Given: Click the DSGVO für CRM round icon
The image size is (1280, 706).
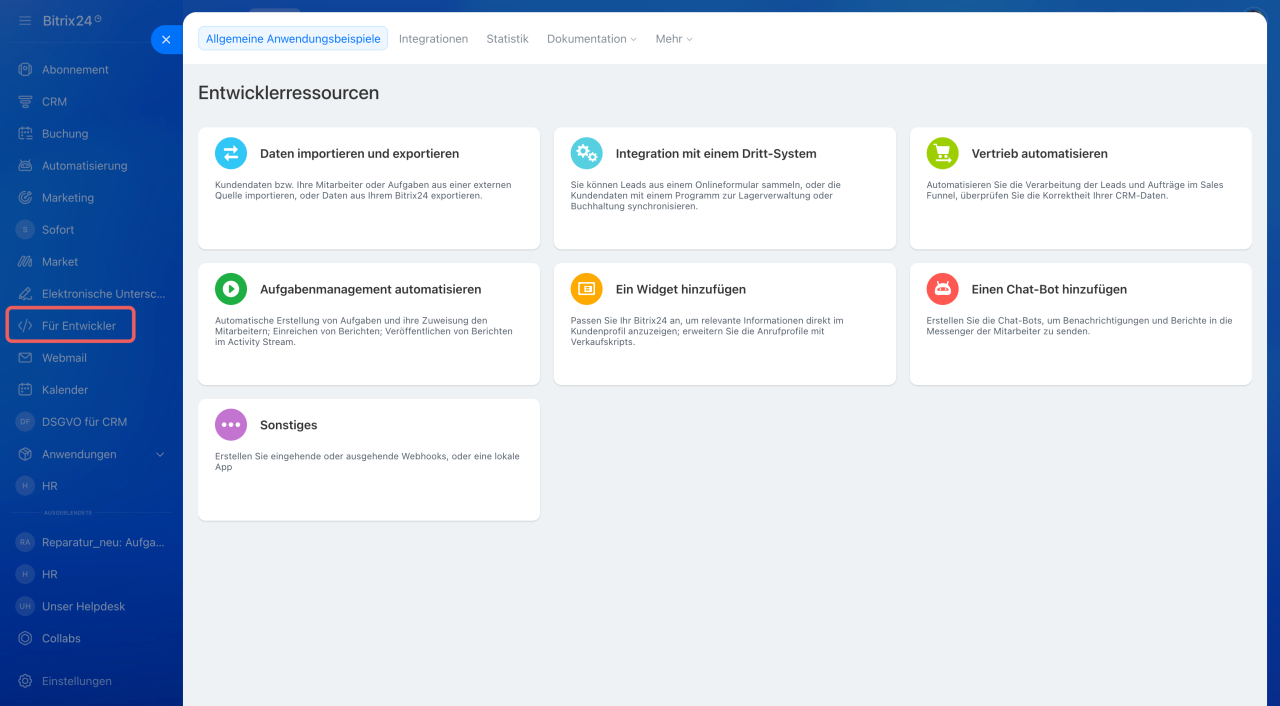Looking at the screenshot, I should [25, 422].
